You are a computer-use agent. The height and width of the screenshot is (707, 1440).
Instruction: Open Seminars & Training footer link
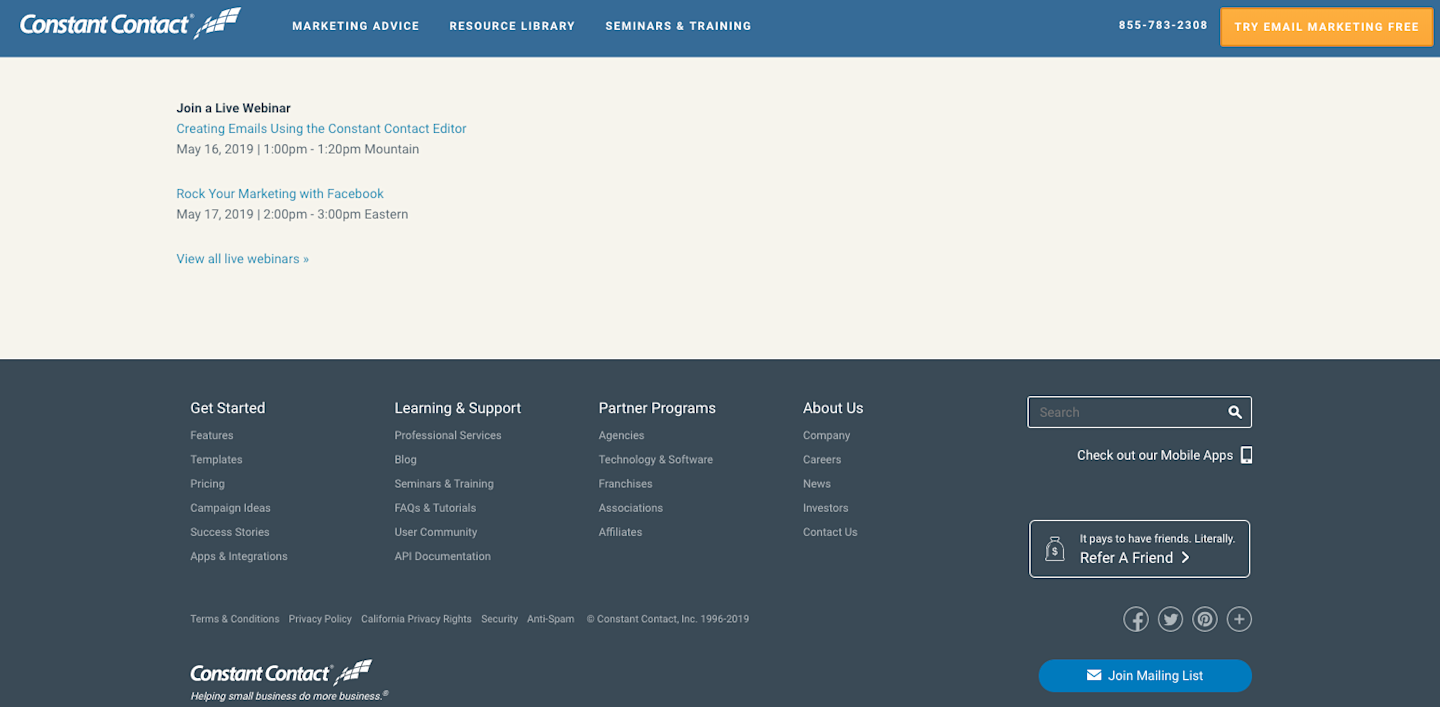pos(444,484)
